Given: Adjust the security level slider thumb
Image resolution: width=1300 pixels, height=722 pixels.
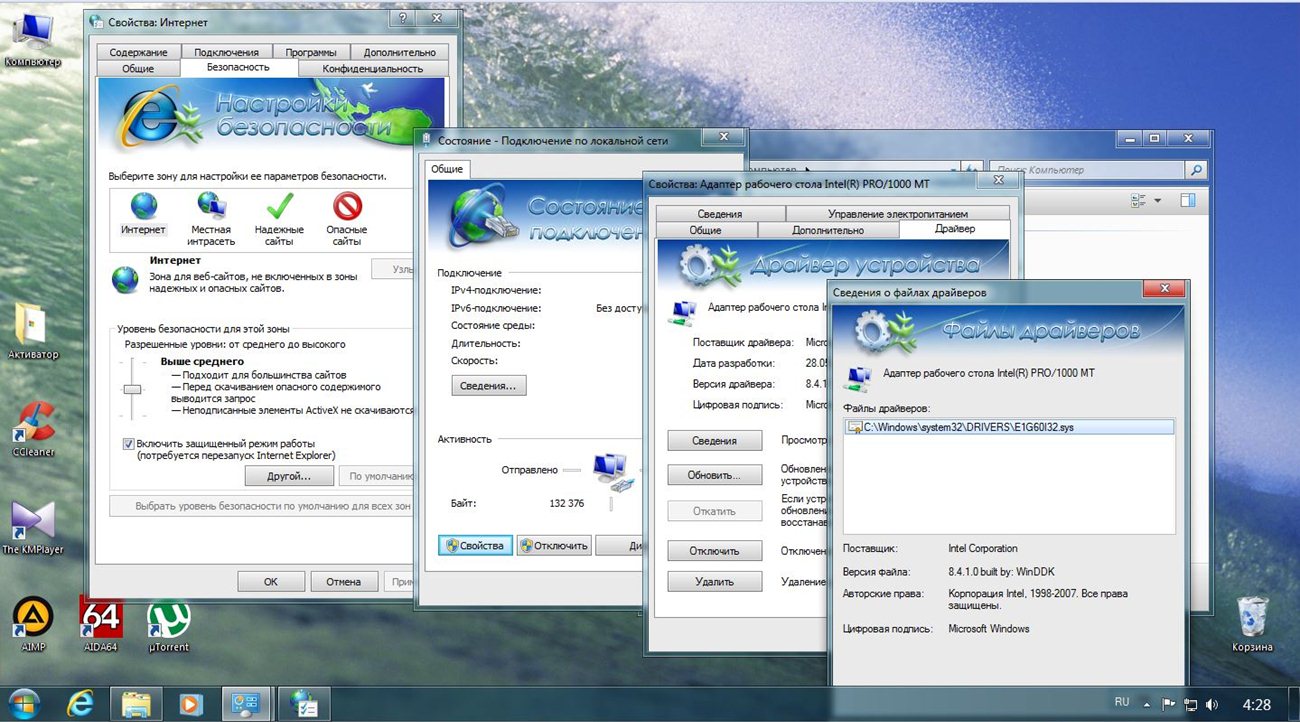Looking at the screenshot, I should 132,389.
